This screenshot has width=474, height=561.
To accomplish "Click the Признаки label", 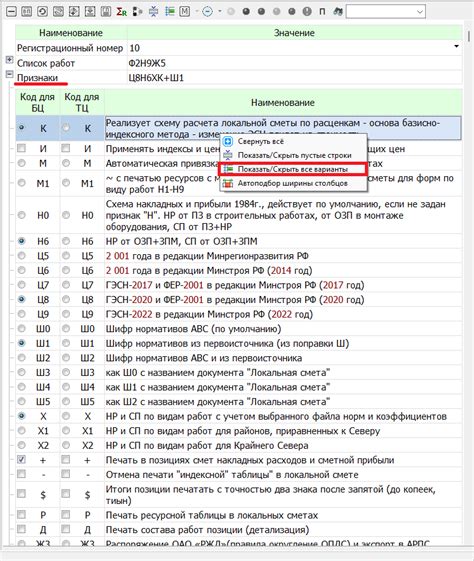I will coord(38,78).
